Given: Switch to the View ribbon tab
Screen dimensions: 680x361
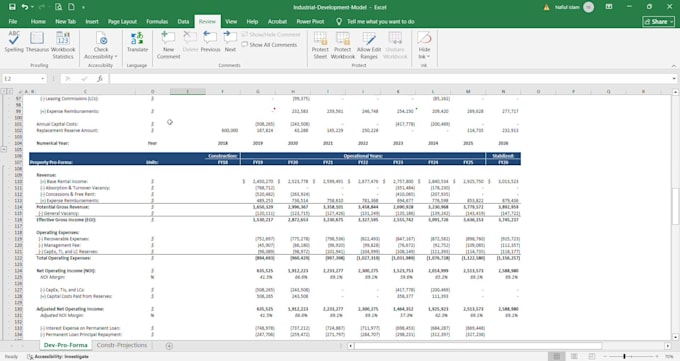Looking at the screenshot, I should [231, 21].
